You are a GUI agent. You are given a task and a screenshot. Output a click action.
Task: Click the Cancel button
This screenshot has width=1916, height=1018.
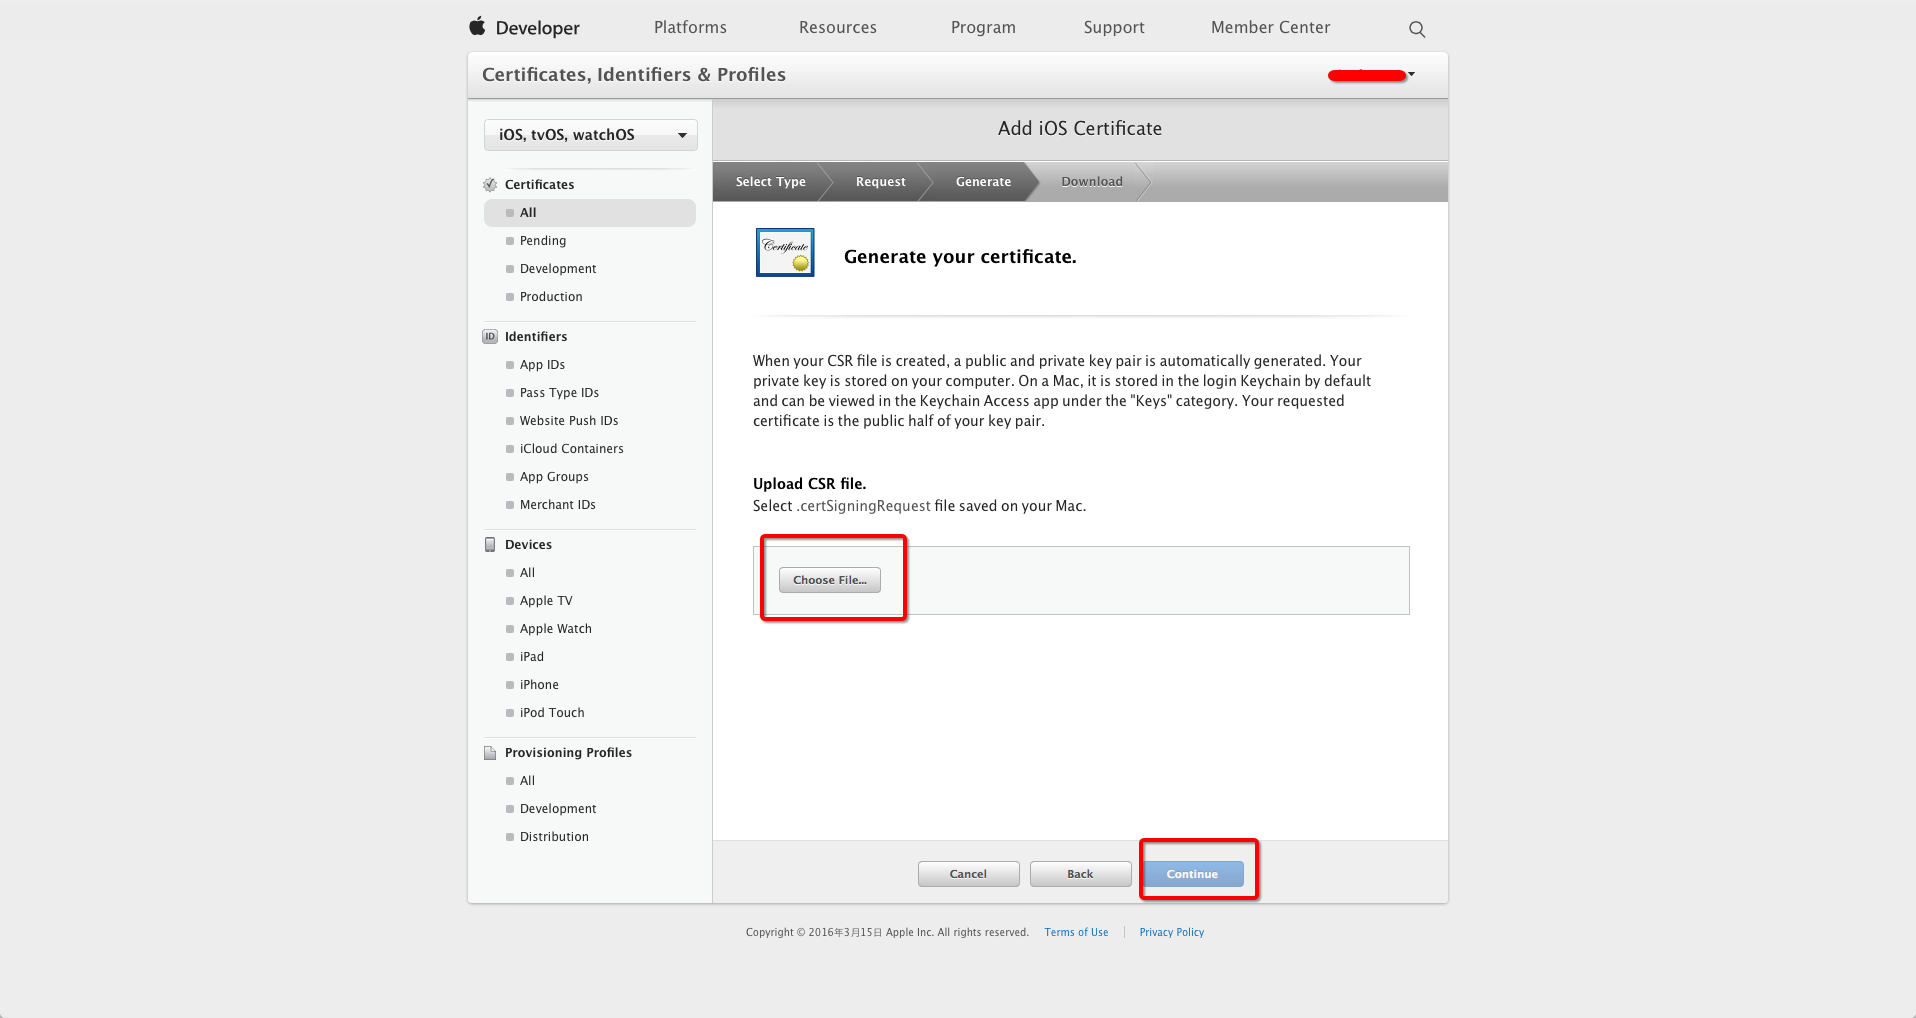tap(968, 874)
